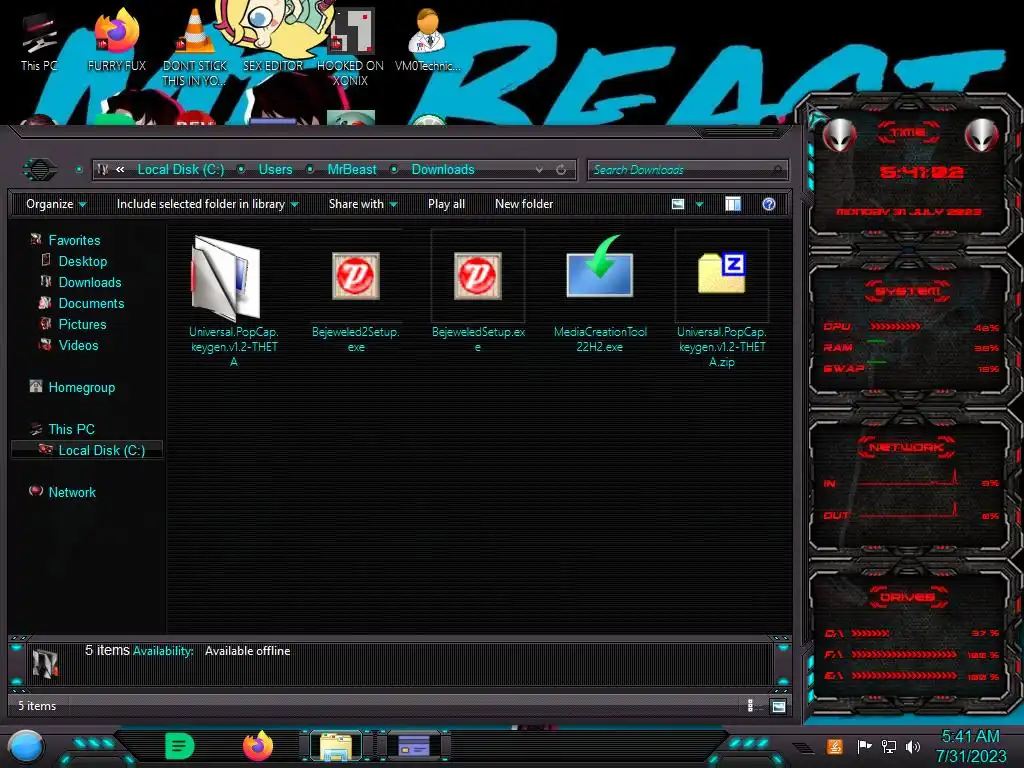Image resolution: width=1024 pixels, height=768 pixels.
Task: Select Local Disk (C:) in navigation pane
Action: (x=87, y=450)
